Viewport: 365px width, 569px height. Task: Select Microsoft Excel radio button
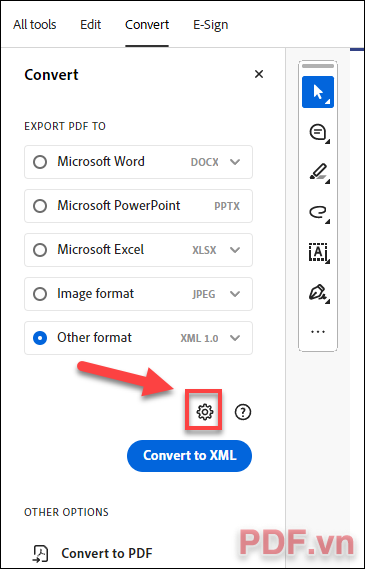(40, 250)
